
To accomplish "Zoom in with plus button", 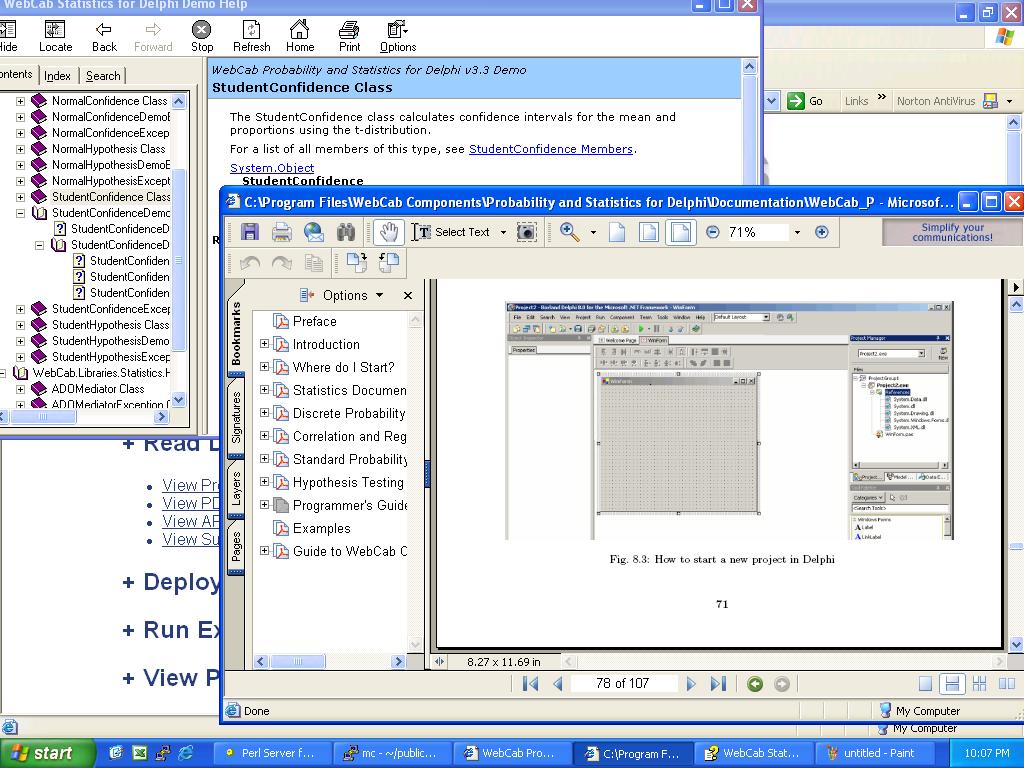I will click(x=822, y=232).
